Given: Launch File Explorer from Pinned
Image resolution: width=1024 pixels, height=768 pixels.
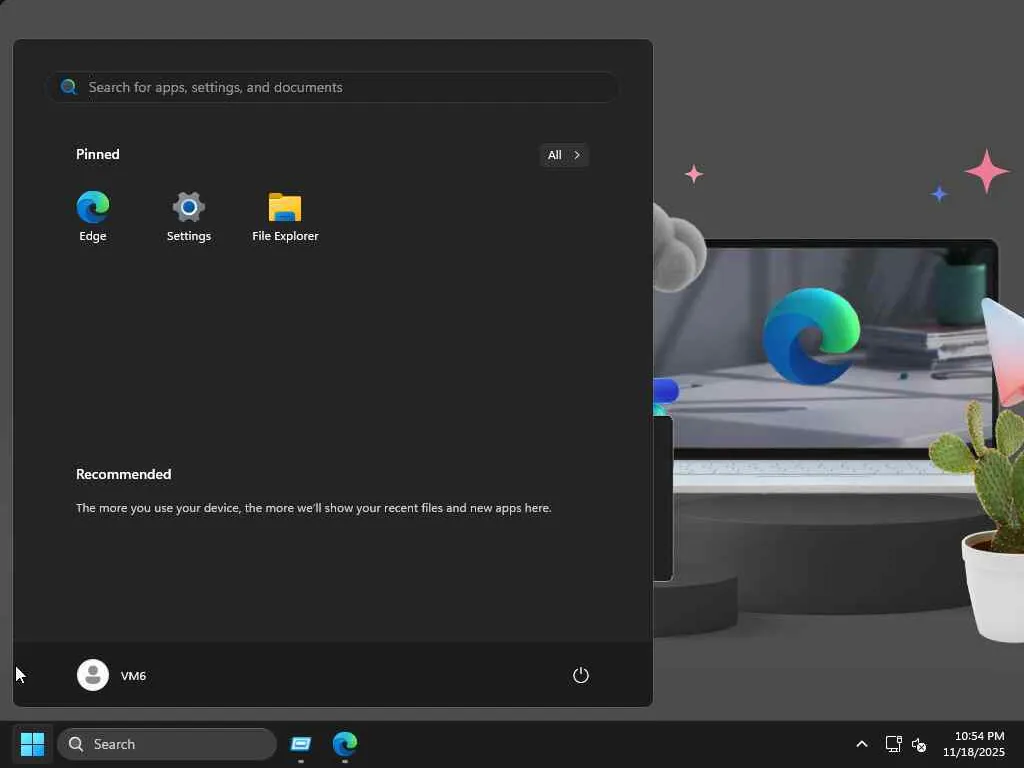Looking at the screenshot, I should (x=285, y=216).
